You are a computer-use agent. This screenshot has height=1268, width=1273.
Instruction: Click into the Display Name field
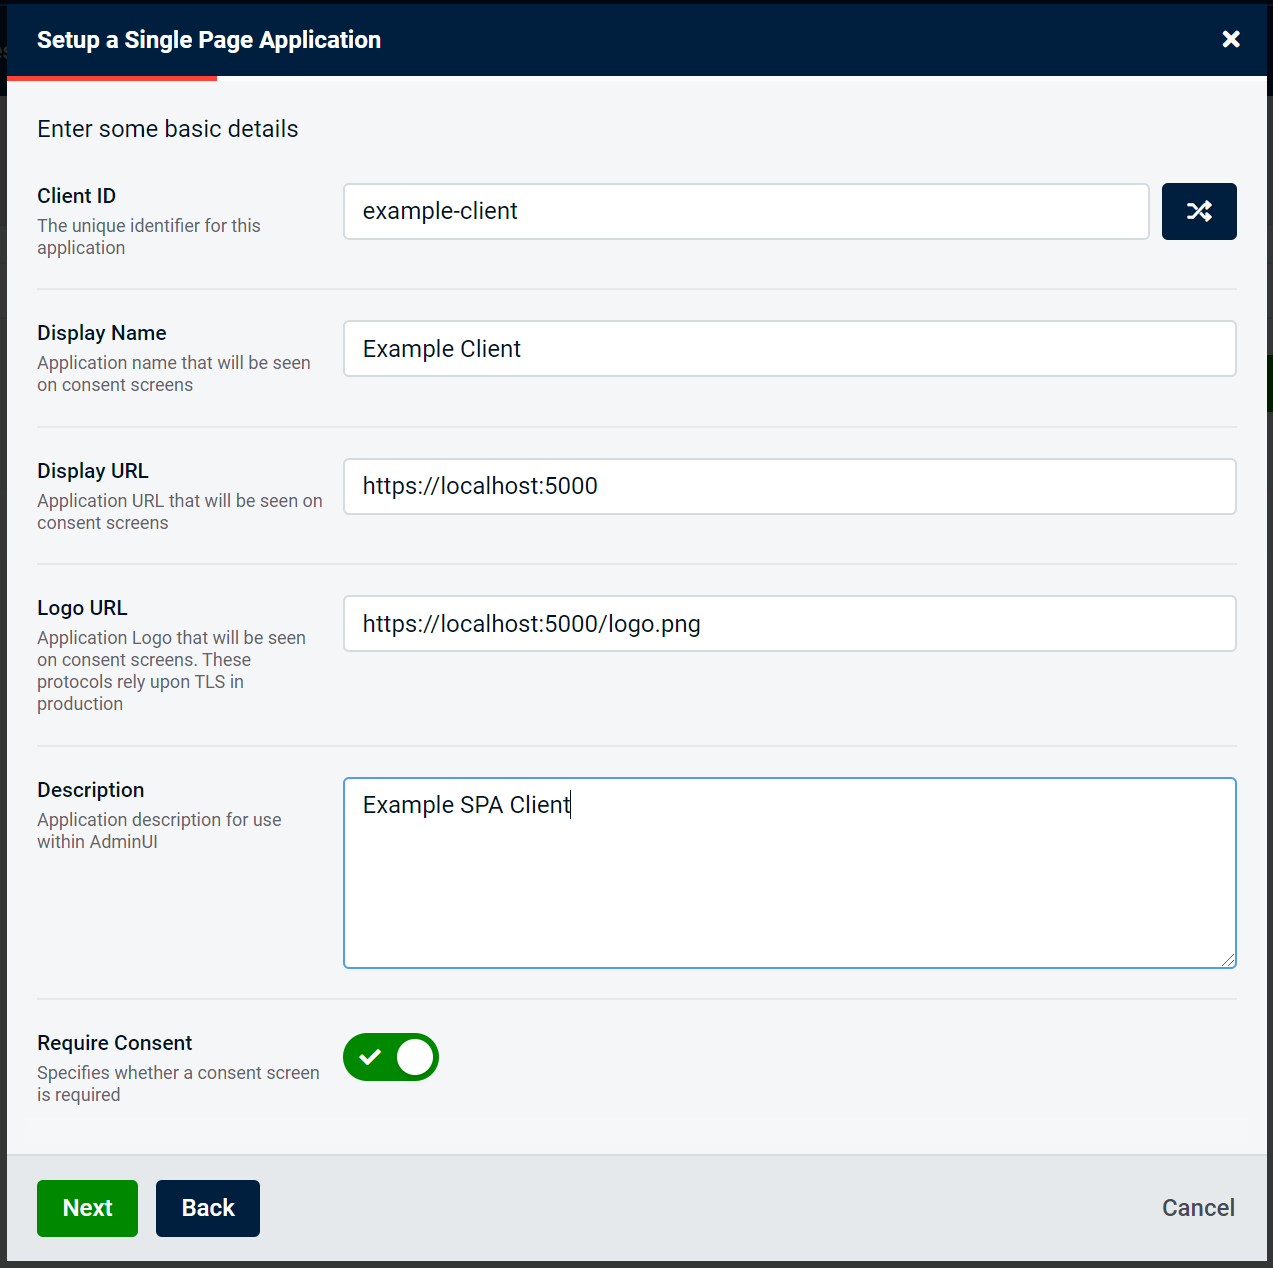tap(789, 349)
